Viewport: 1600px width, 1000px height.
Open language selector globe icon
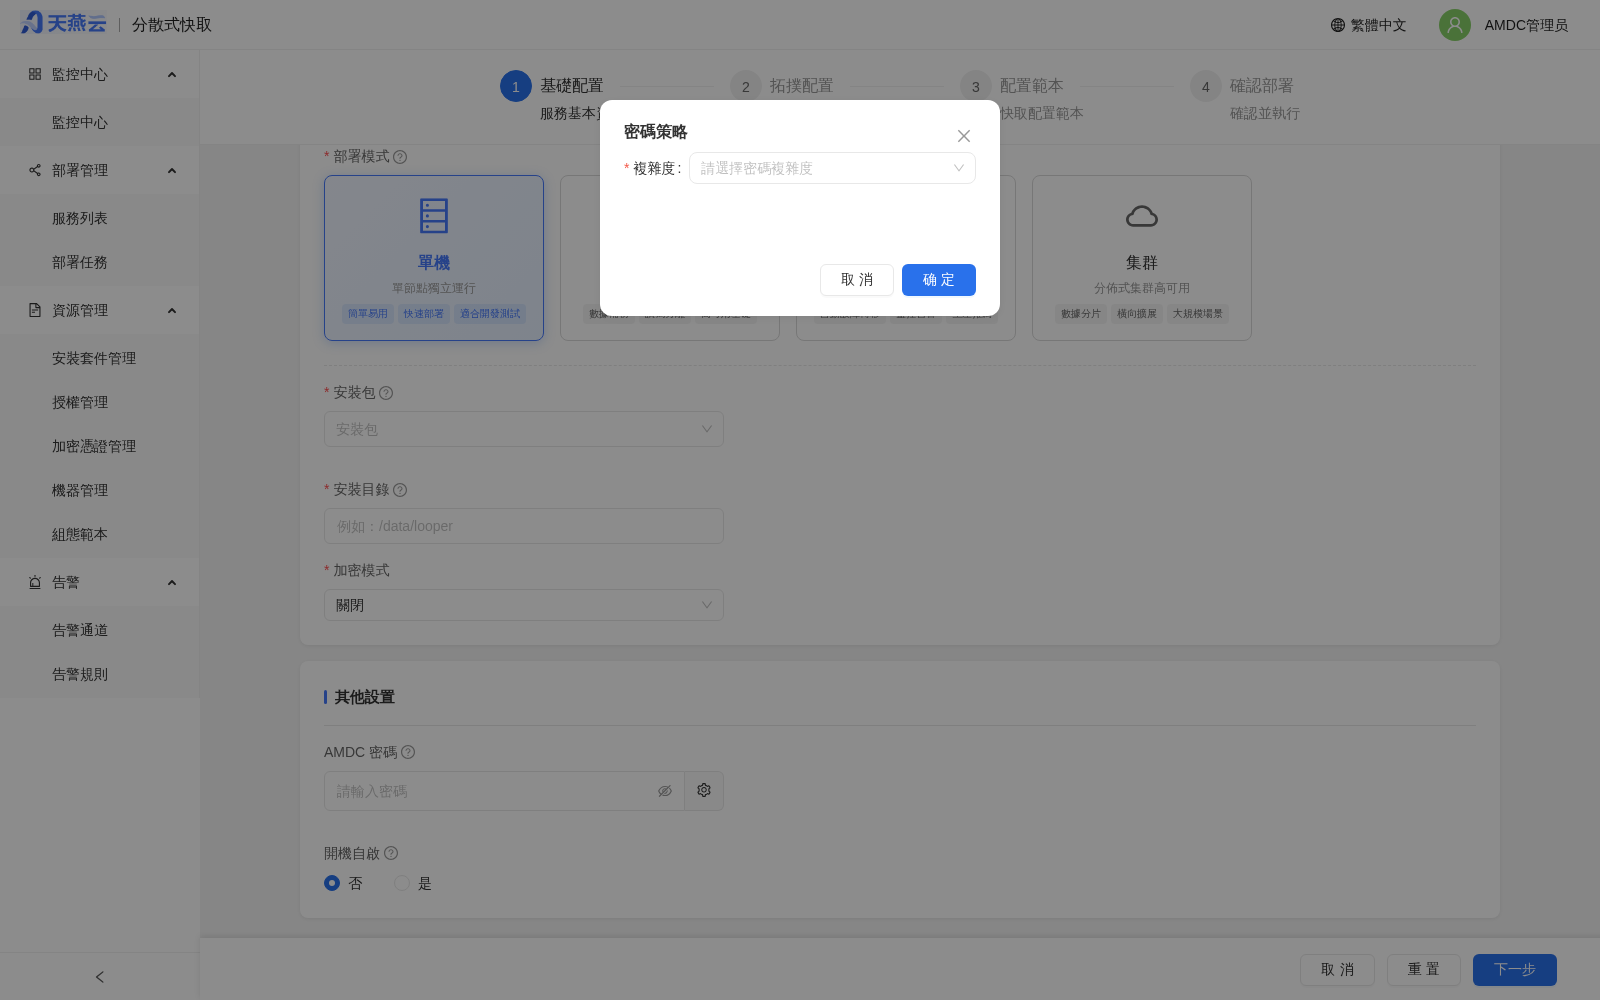[x=1338, y=25]
